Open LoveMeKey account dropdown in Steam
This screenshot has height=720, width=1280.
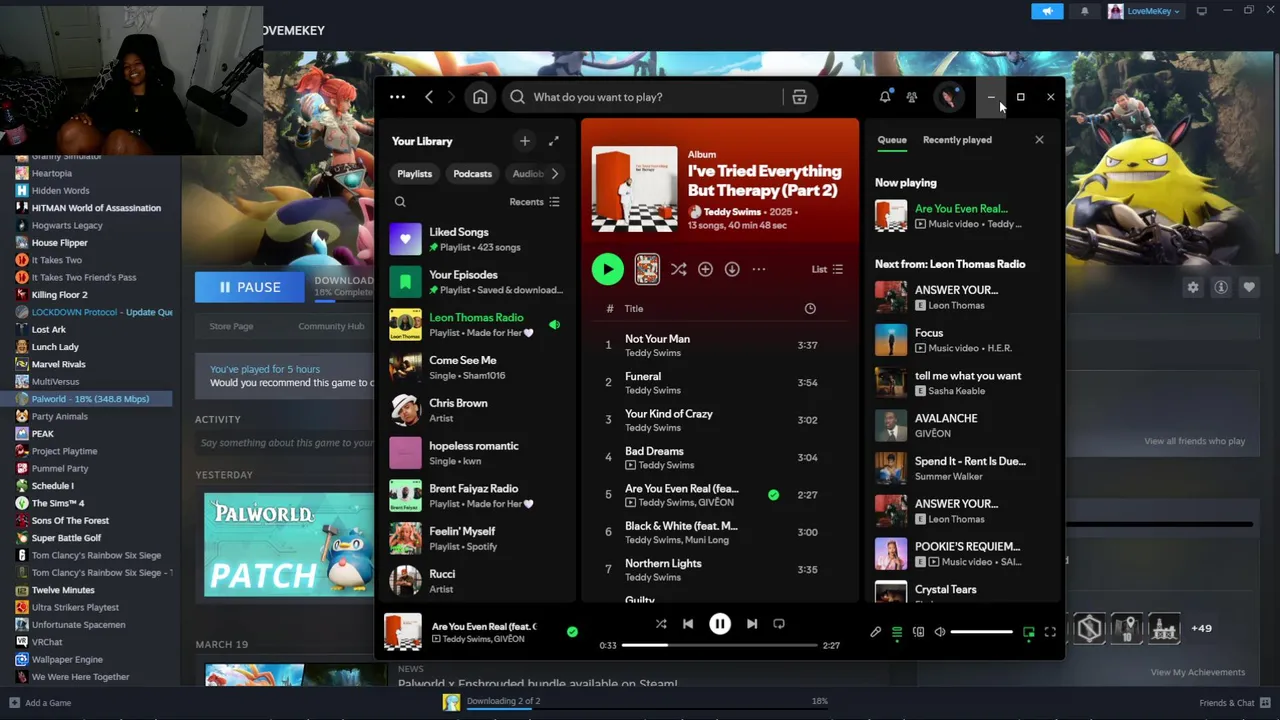tap(1144, 11)
